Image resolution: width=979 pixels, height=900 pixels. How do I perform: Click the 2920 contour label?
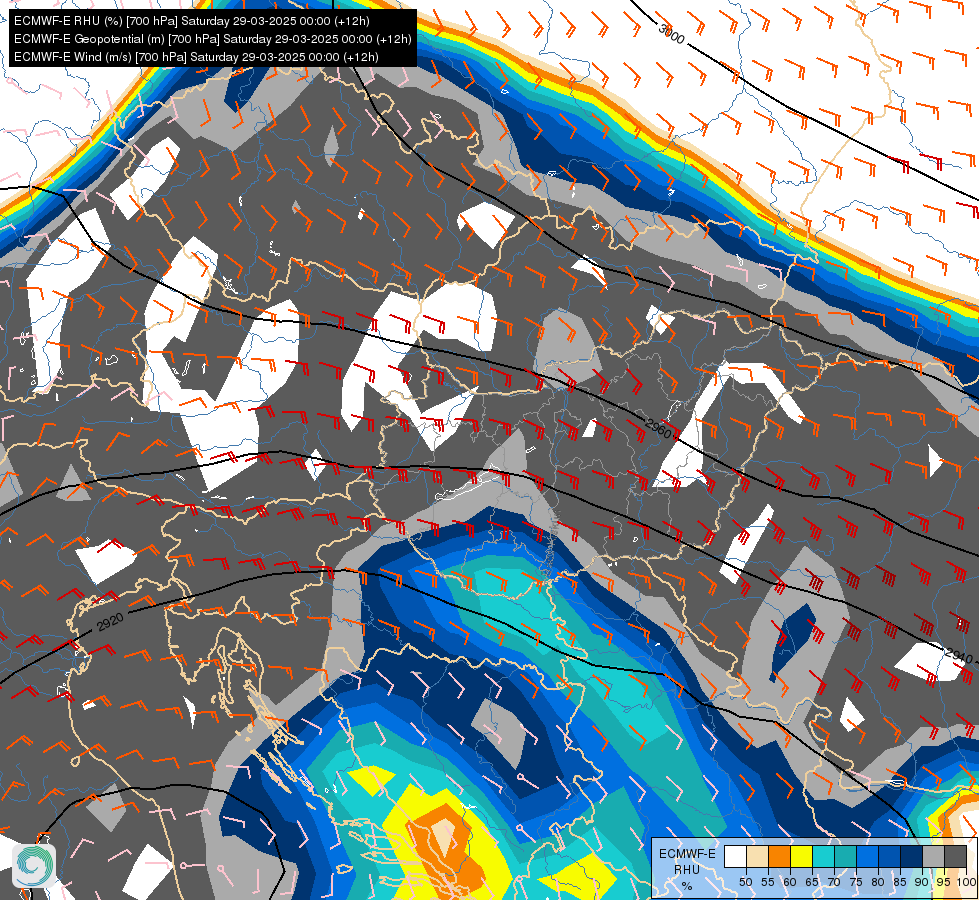click(111, 621)
